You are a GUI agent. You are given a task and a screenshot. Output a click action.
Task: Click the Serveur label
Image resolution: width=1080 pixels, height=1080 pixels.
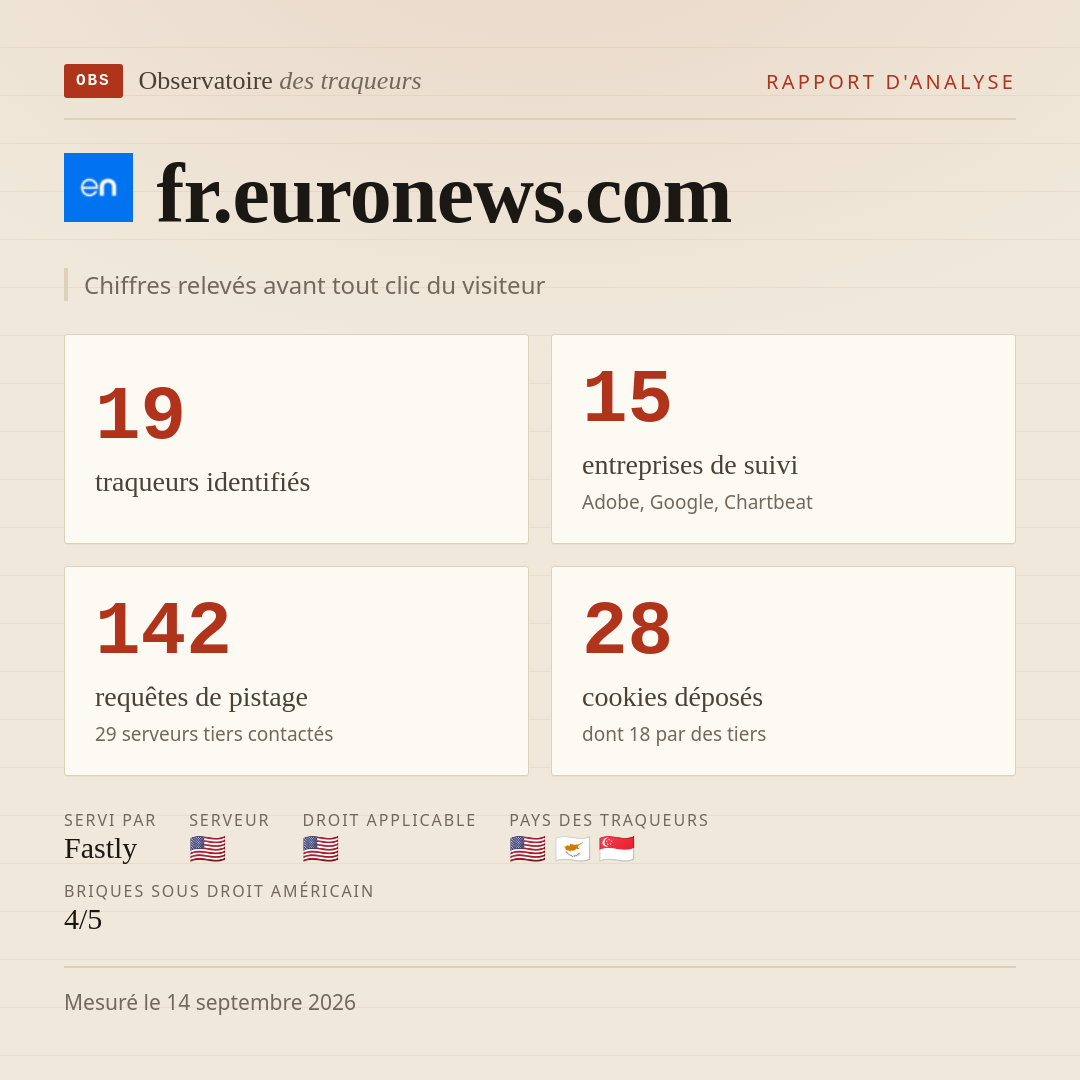click(x=229, y=820)
